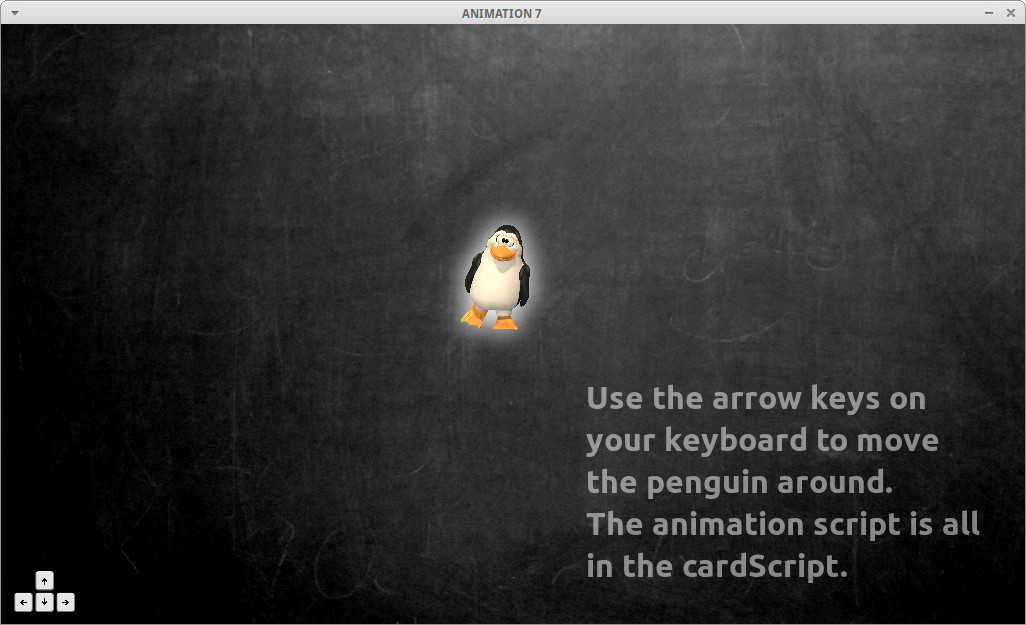Image resolution: width=1026 pixels, height=625 pixels.
Task: Minimize the ANIMATION 7 window
Action: [989, 13]
